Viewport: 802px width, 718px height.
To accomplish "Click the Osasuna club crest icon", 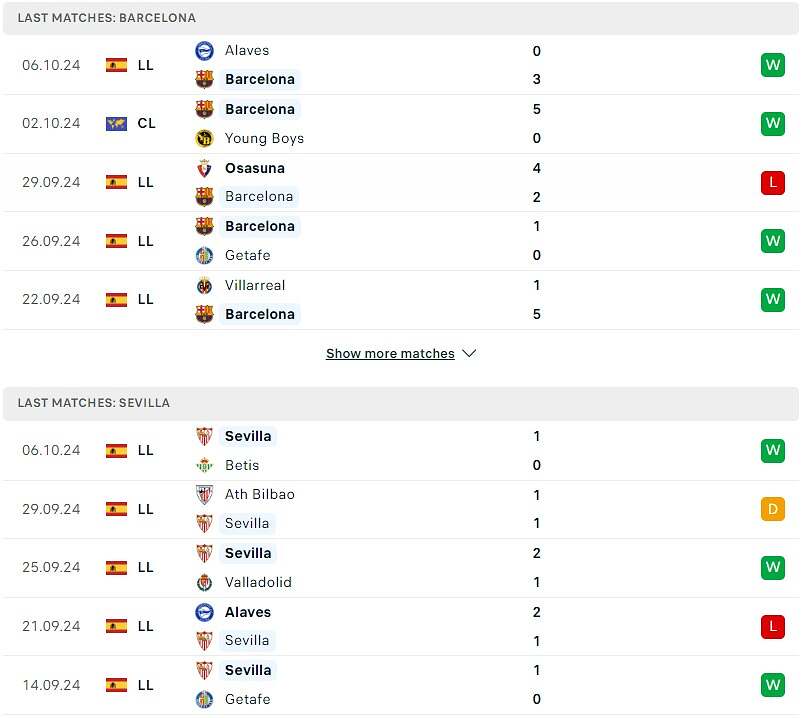I will pyautogui.click(x=205, y=168).
